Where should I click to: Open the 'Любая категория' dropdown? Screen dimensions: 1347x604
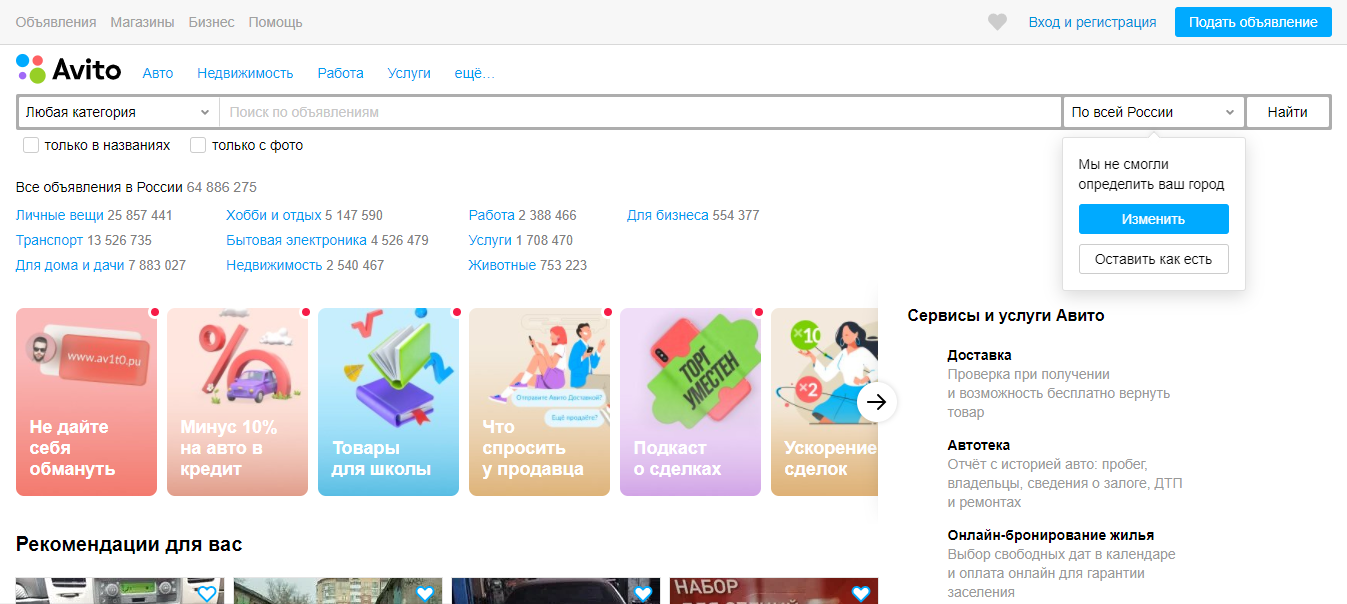click(118, 112)
